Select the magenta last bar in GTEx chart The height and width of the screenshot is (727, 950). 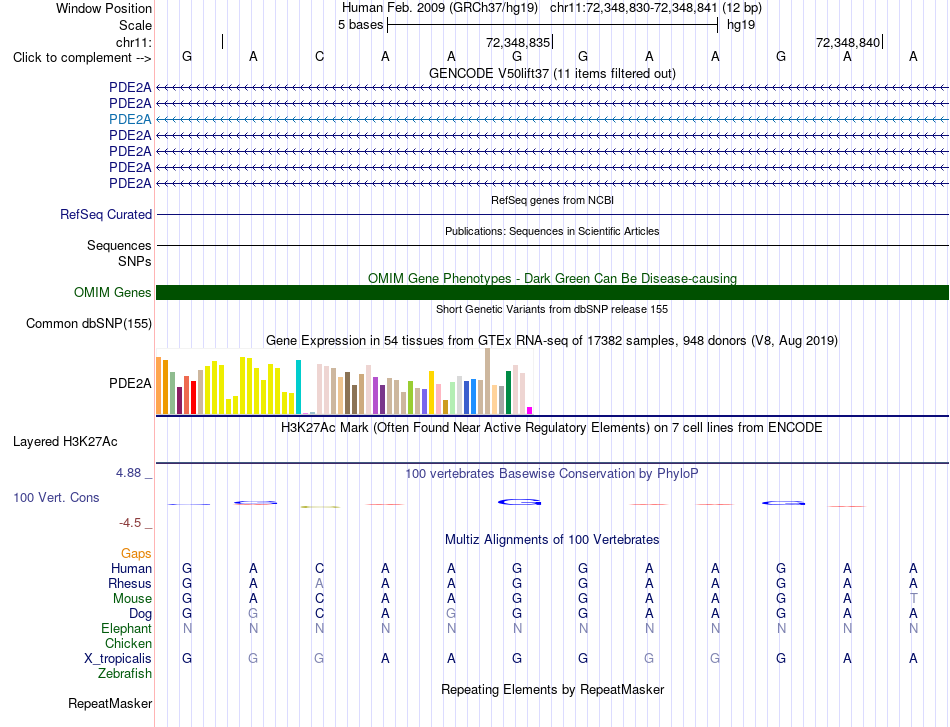tap(530, 411)
